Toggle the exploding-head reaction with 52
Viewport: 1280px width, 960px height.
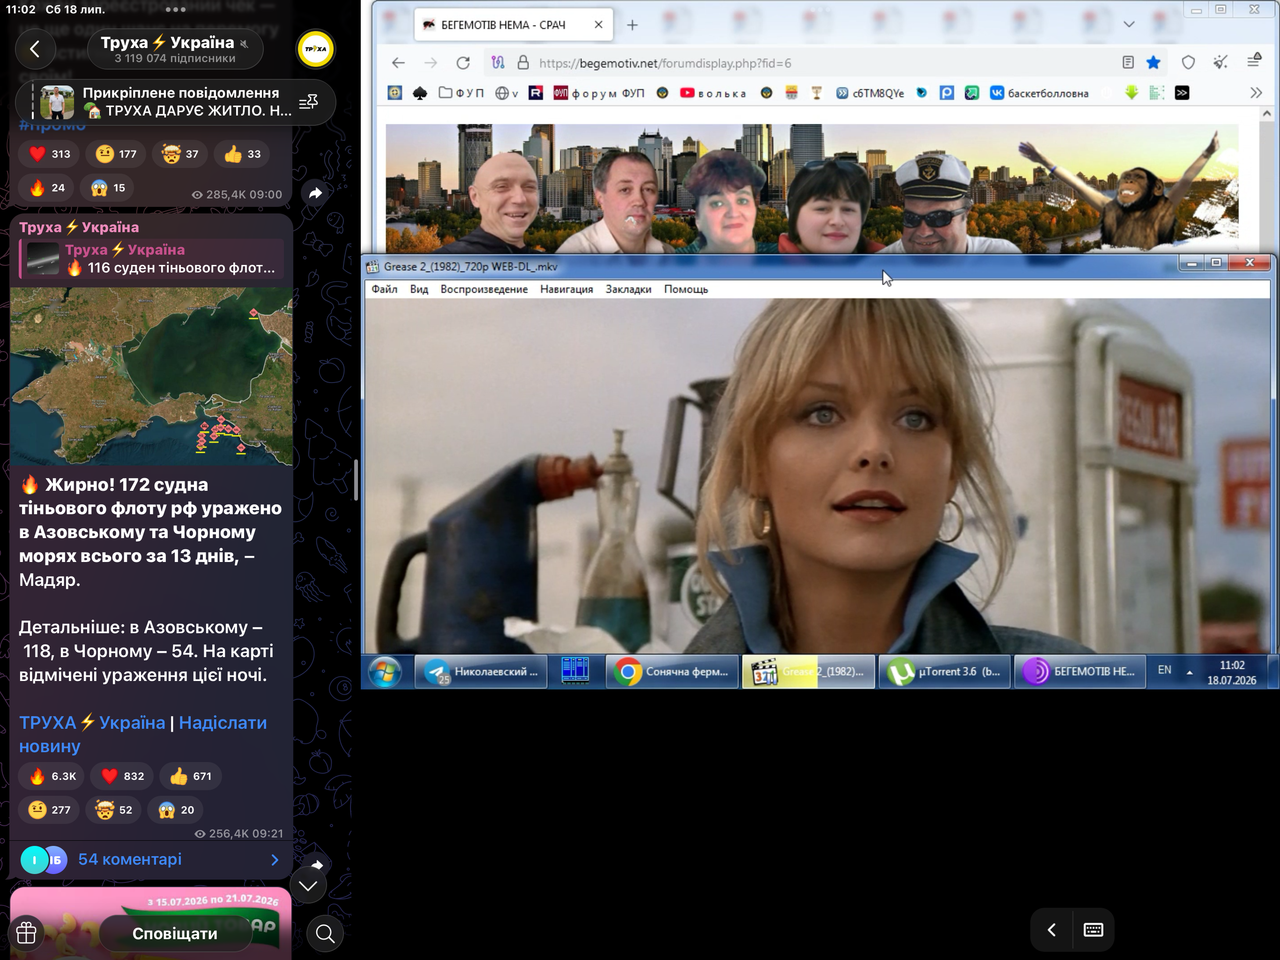point(113,810)
